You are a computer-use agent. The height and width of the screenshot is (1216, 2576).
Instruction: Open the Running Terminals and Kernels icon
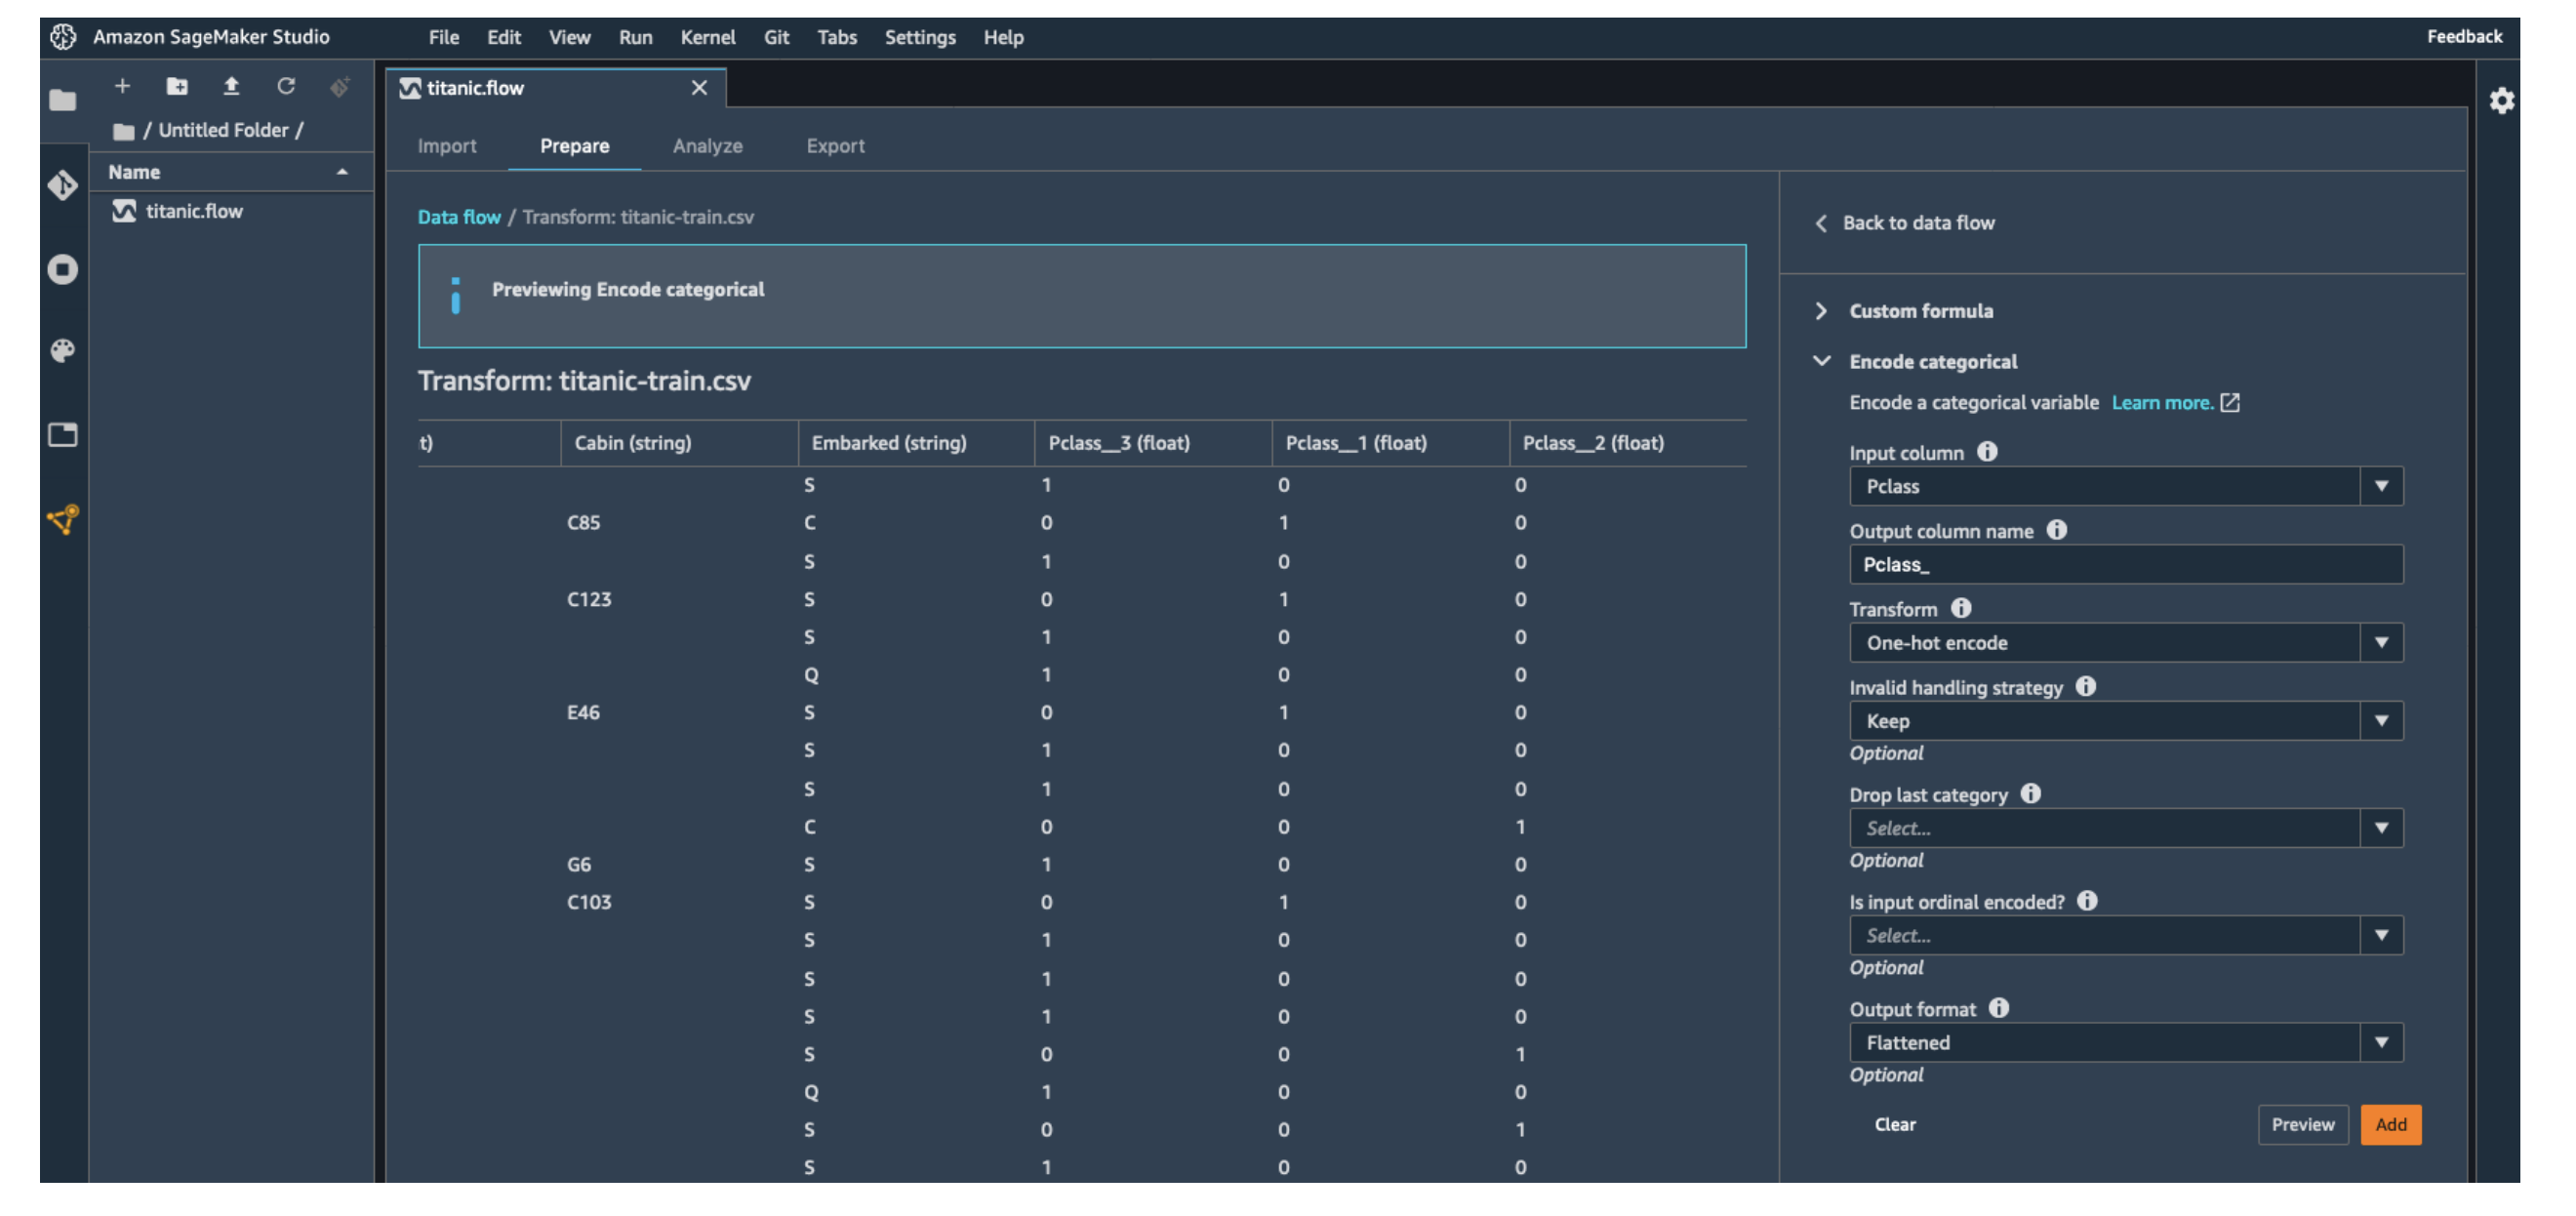[x=62, y=269]
